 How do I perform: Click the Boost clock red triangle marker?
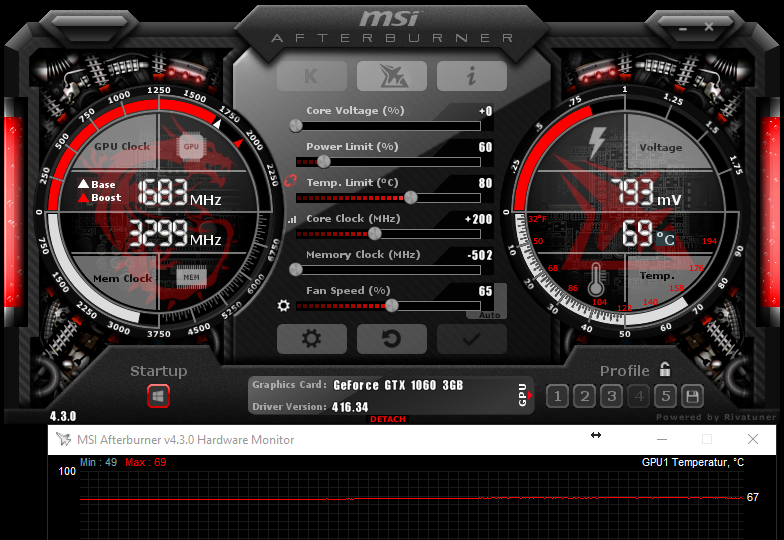84,198
